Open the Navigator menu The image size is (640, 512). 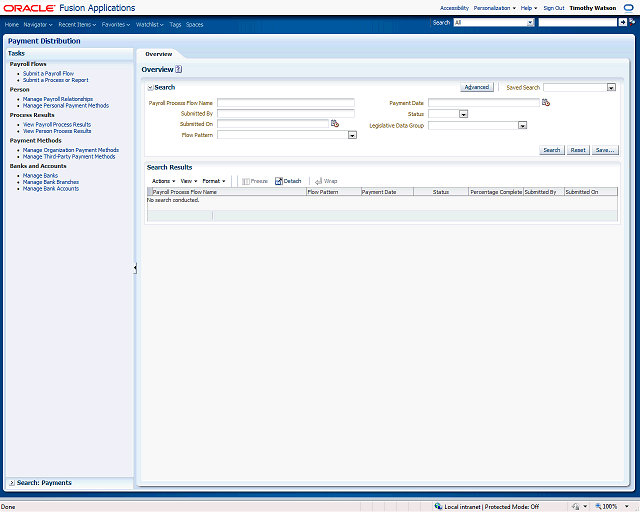[x=38, y=23]
